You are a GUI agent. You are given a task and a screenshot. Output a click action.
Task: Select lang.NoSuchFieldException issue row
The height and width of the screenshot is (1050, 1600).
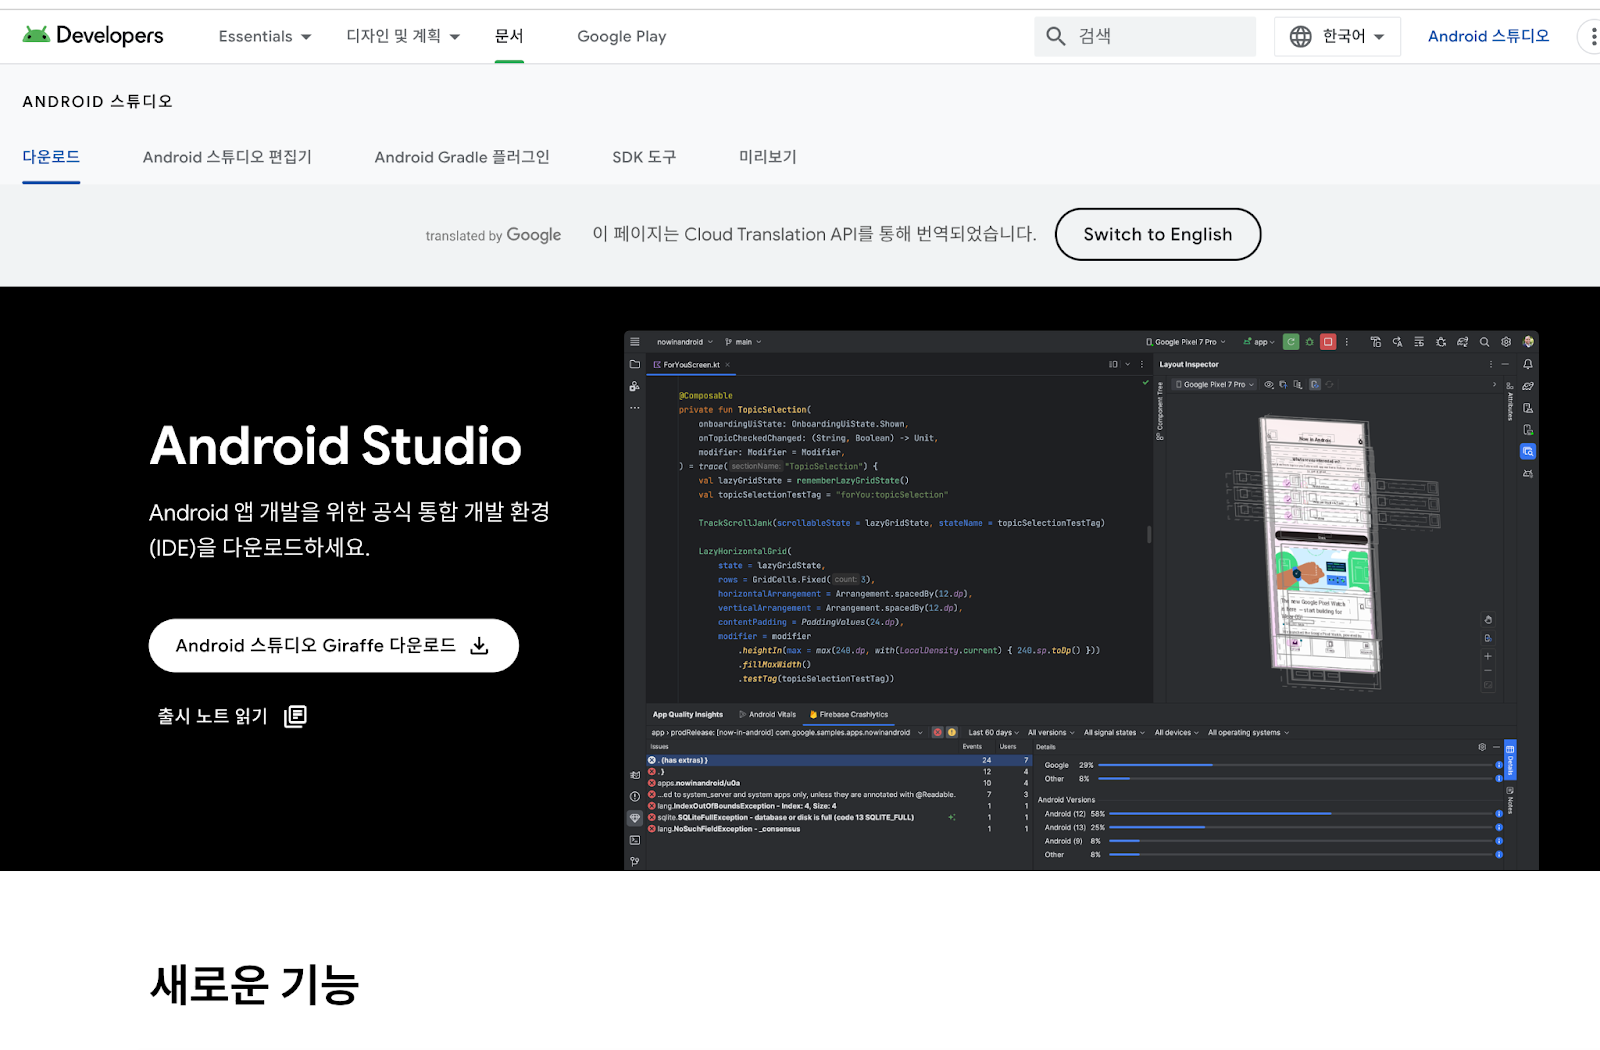click(839, 829)
